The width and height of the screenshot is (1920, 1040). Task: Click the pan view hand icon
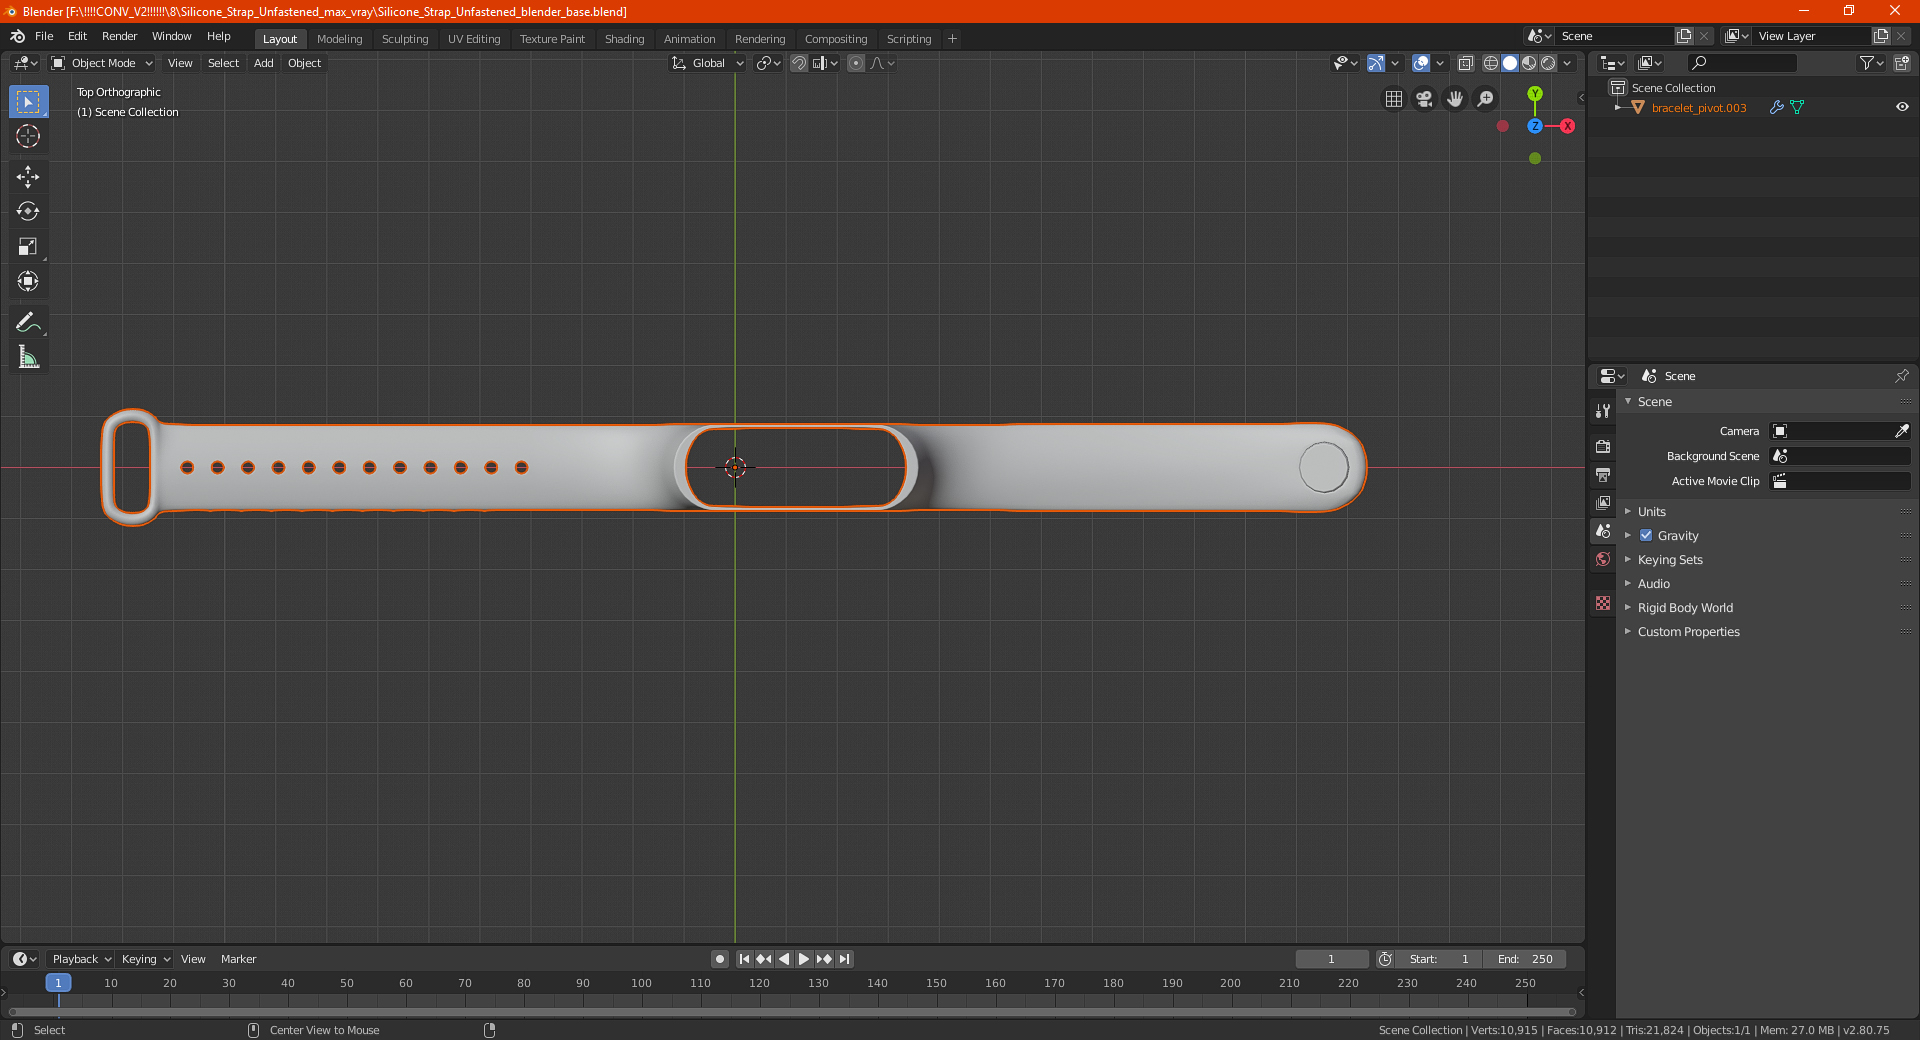click(1455, 99)
